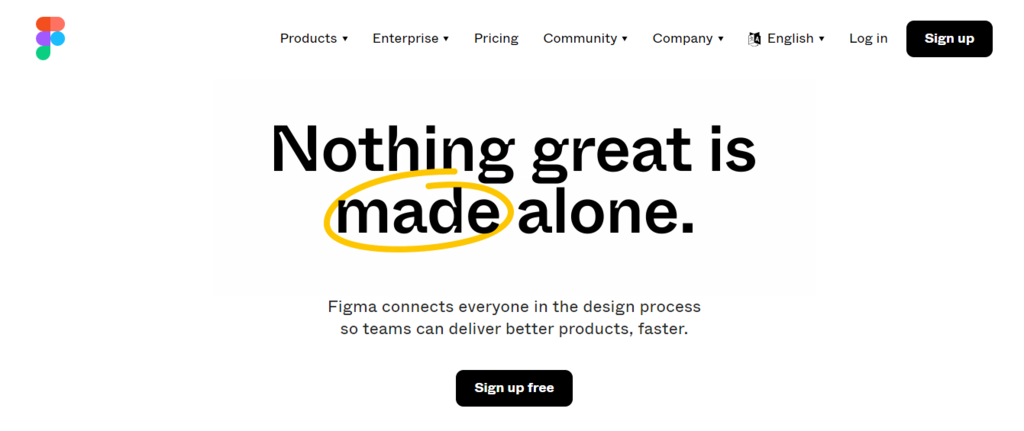Click the yellow-circled word "made"
The height and width of the screenshot is (431, 1024).
tap(418, 214)
